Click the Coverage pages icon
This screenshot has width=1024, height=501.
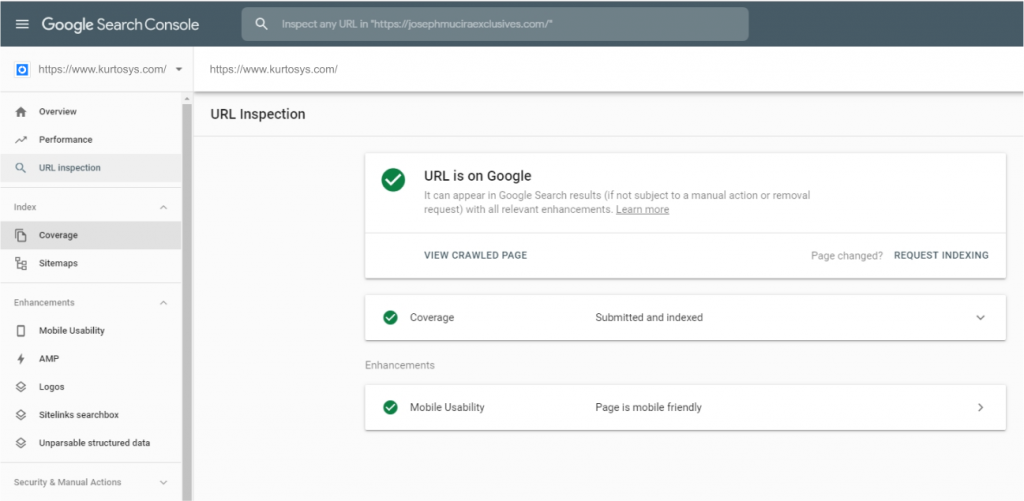21,235
